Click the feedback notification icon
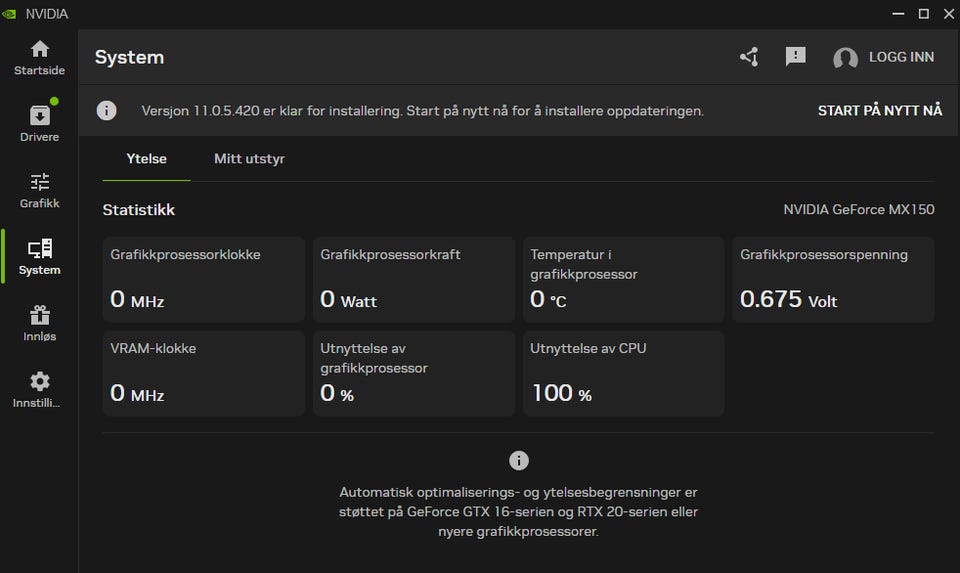Viewport: 960px width, 573px height. [x=796, y=57]
